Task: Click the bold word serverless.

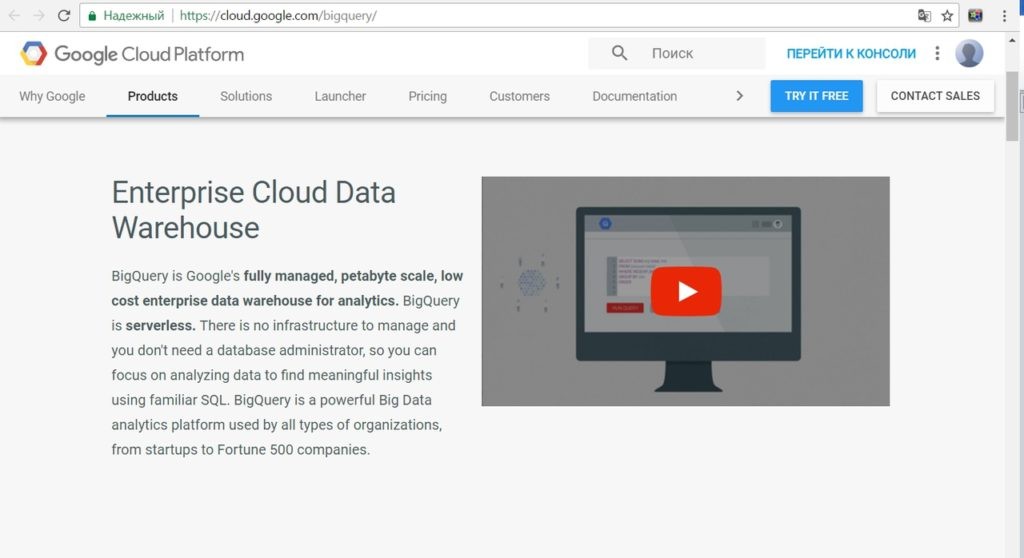Action: [x=160, y=325]
